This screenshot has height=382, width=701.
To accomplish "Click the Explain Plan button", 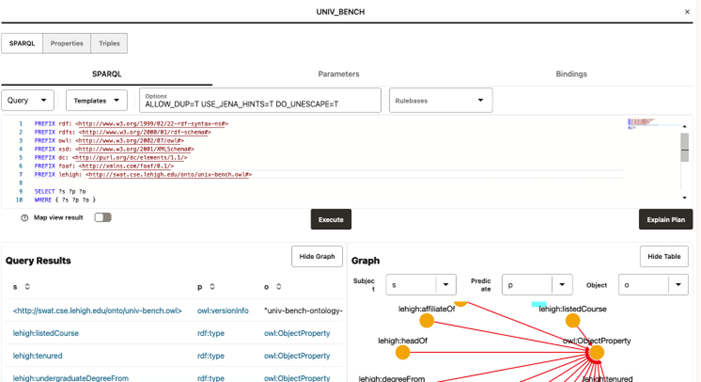I will [x=666, y=219].
